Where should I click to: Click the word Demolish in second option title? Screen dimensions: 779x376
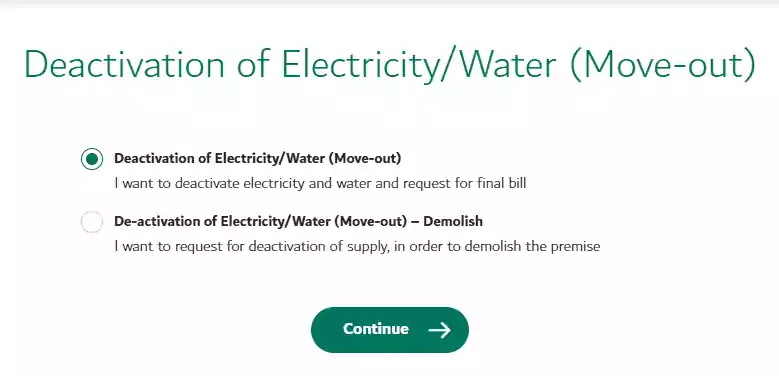tap(453, 221)
